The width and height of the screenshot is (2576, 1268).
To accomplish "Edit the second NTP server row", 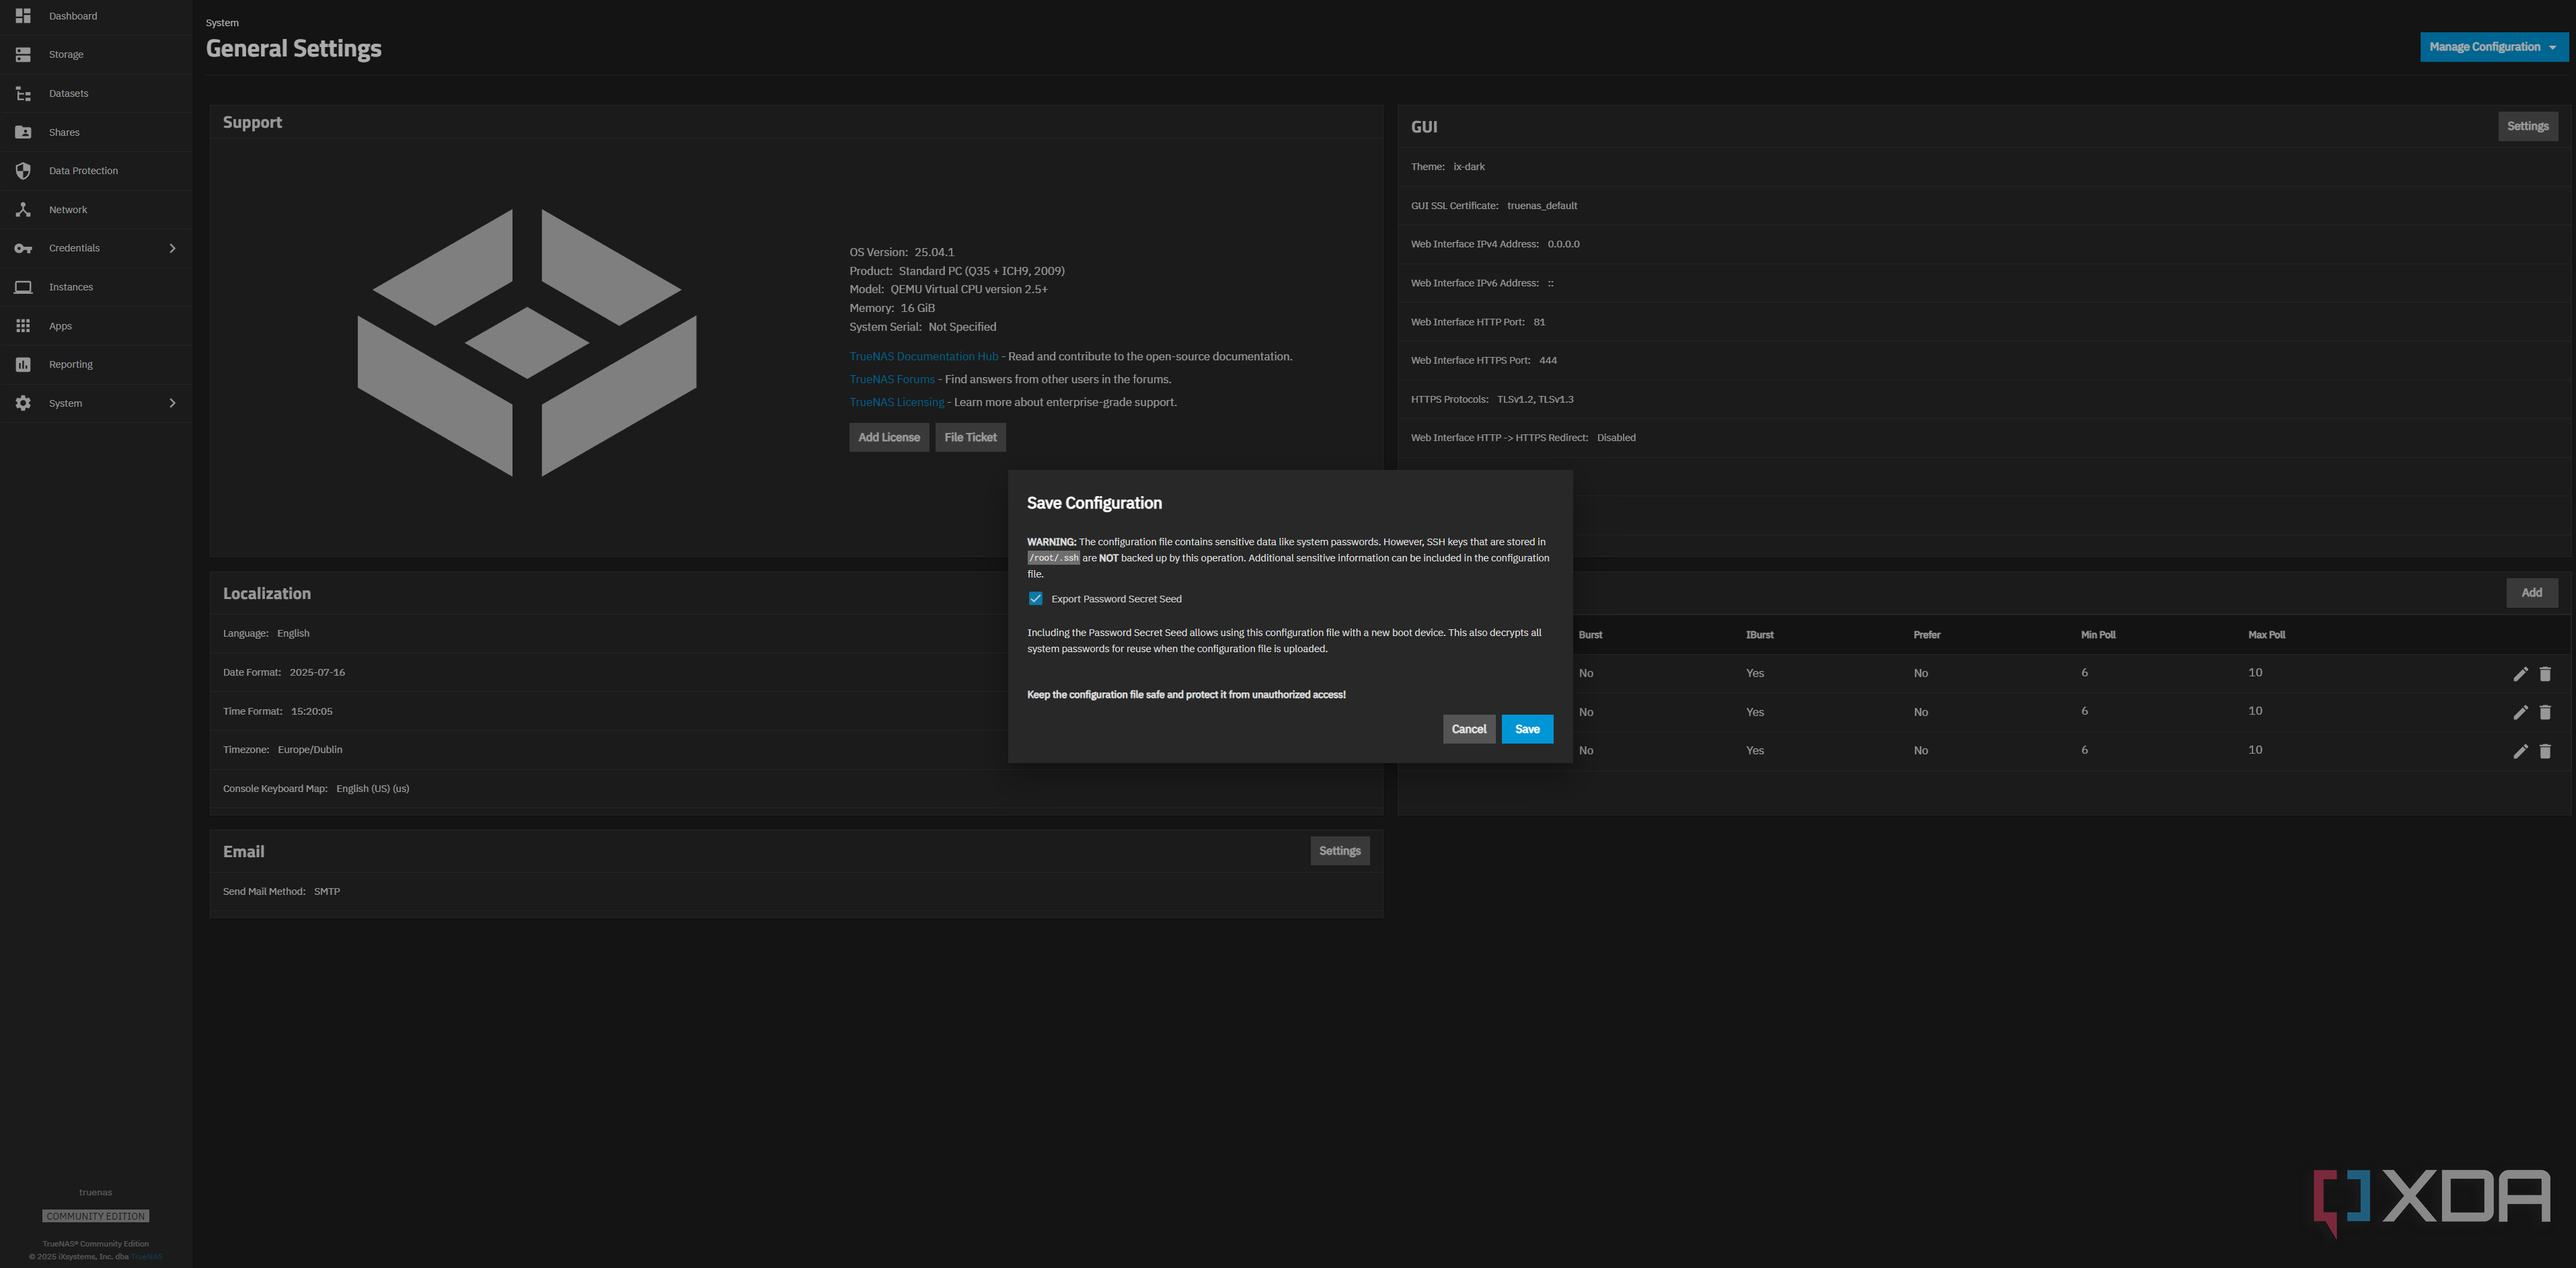I will (2520, 712).
